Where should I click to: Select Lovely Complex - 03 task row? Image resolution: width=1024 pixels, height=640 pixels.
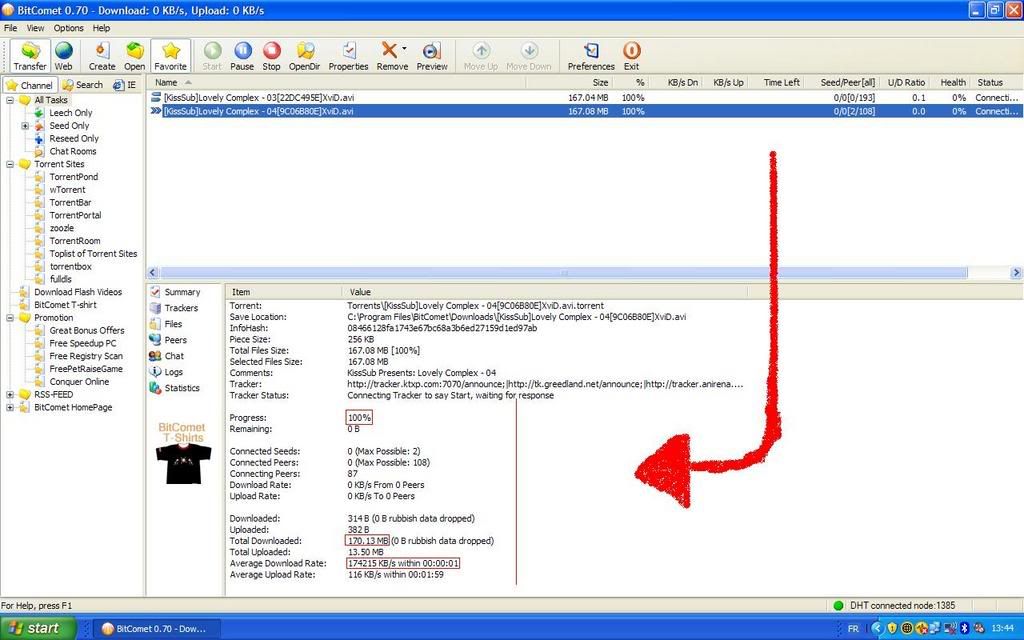(584, 97)
